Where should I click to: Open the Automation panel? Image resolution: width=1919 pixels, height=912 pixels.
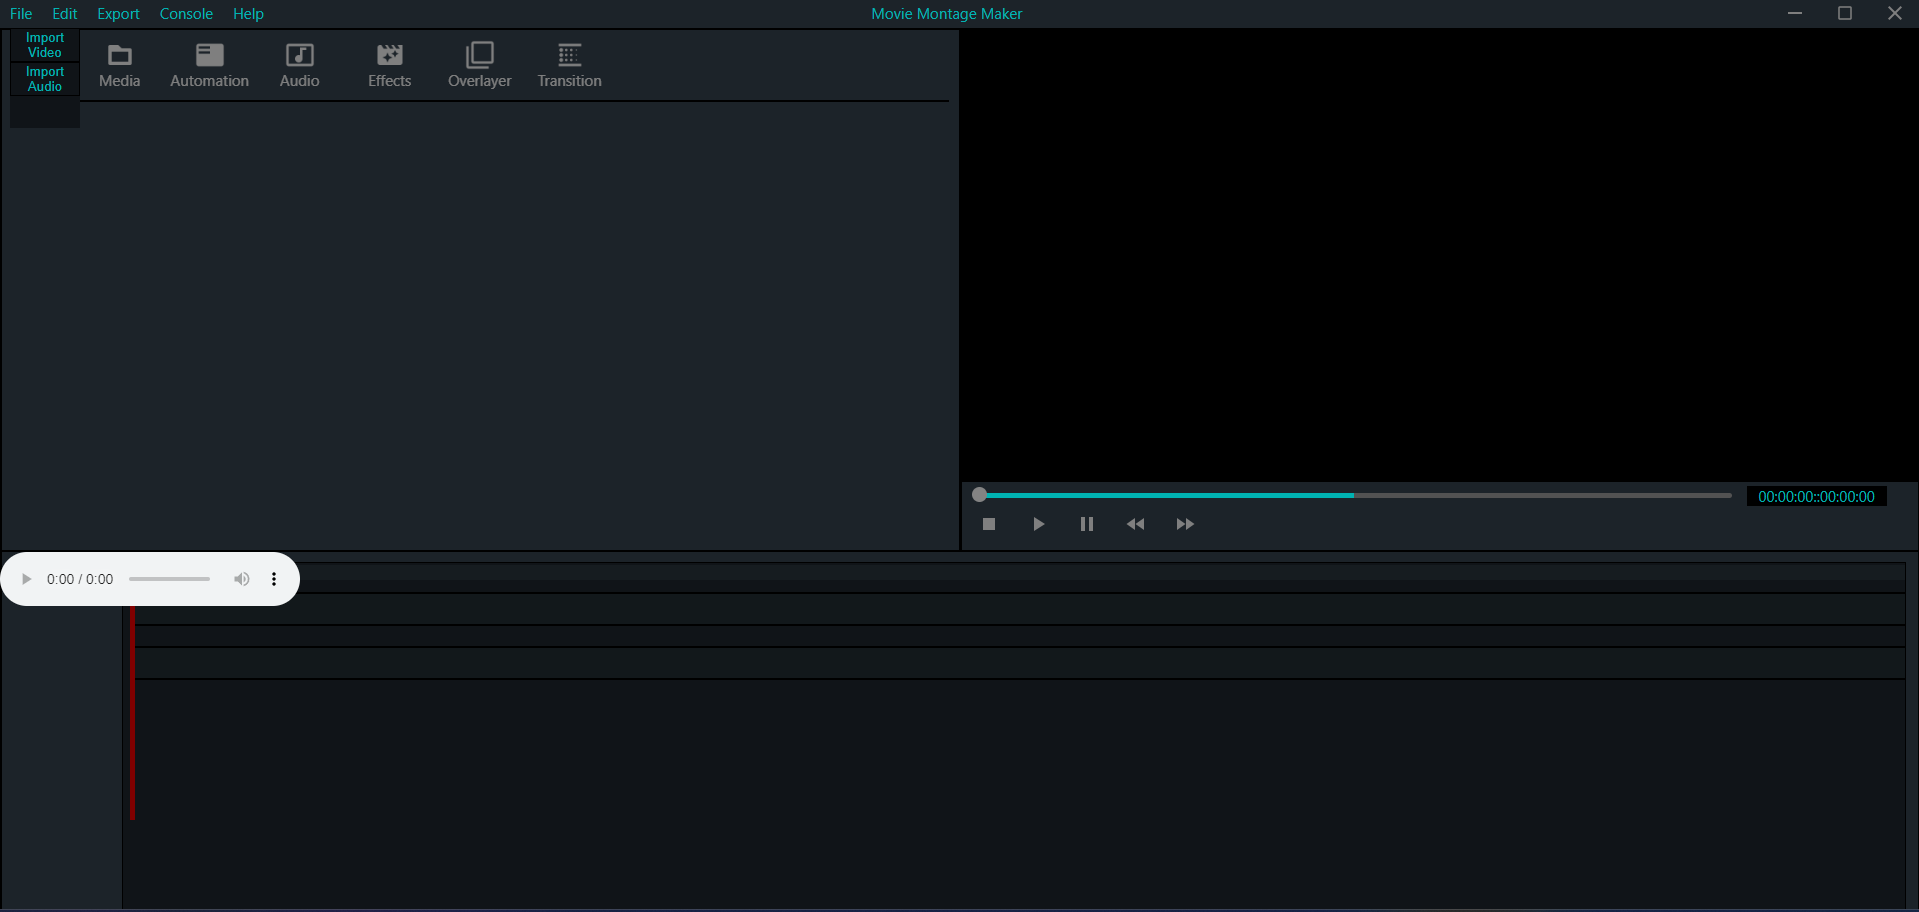209,66
